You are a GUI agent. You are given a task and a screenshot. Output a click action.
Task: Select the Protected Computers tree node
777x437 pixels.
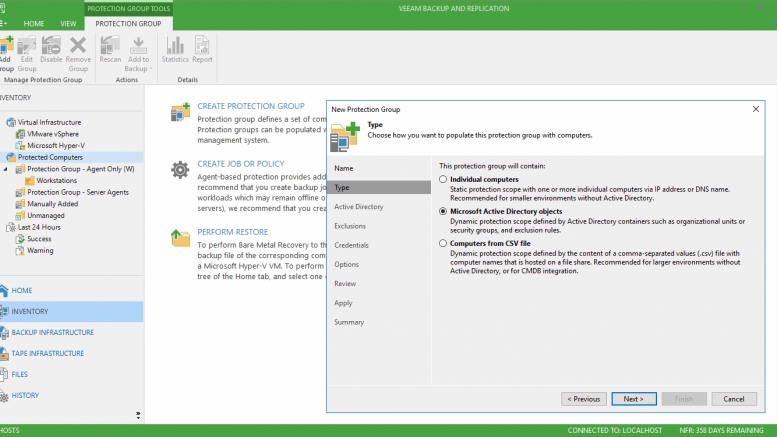pos(50,157)
